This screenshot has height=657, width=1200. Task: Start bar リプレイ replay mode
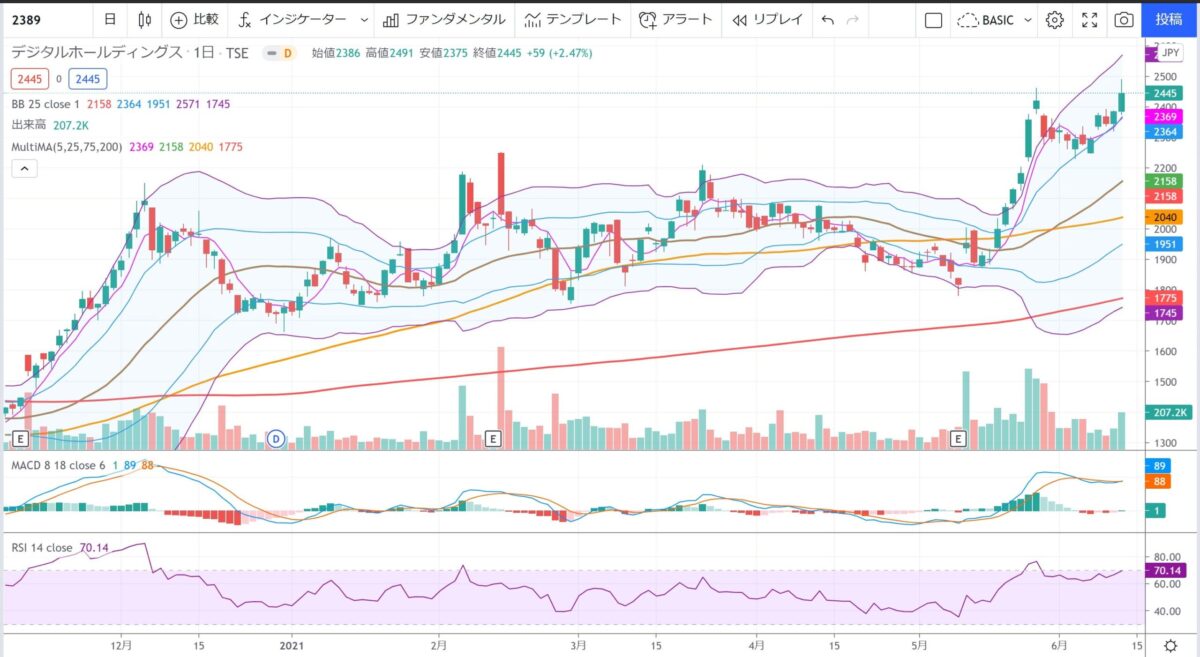tap(767, 19)
